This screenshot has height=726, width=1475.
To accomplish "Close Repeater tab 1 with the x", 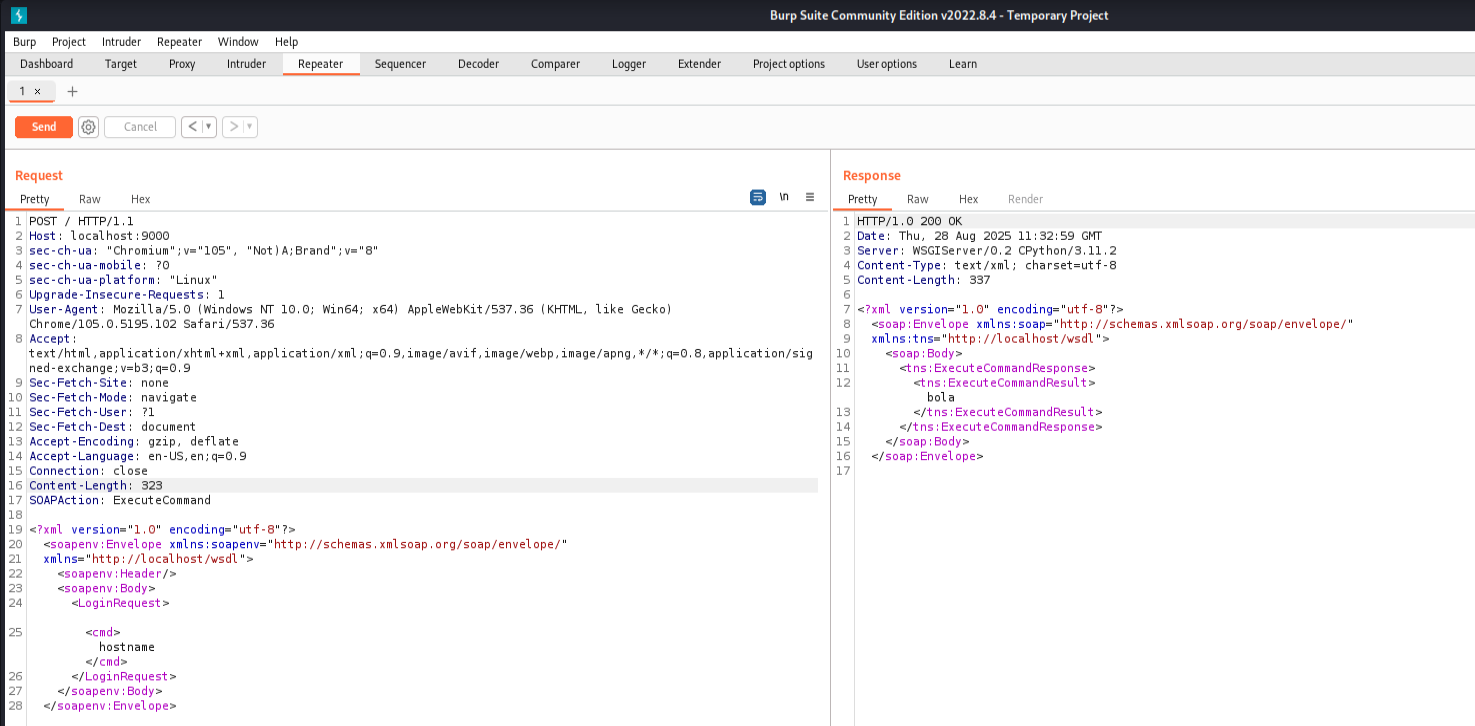I will tap(38, 91).
